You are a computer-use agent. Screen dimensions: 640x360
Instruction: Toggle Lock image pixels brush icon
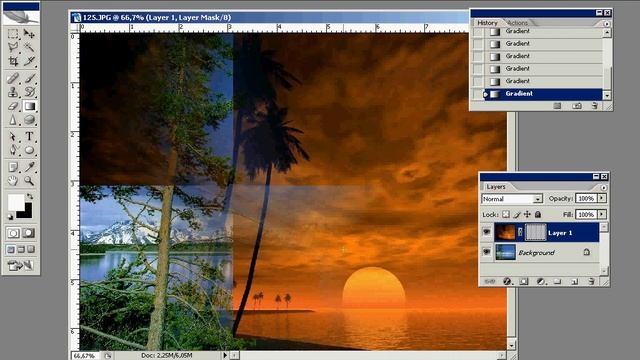(x=517, y=214)
